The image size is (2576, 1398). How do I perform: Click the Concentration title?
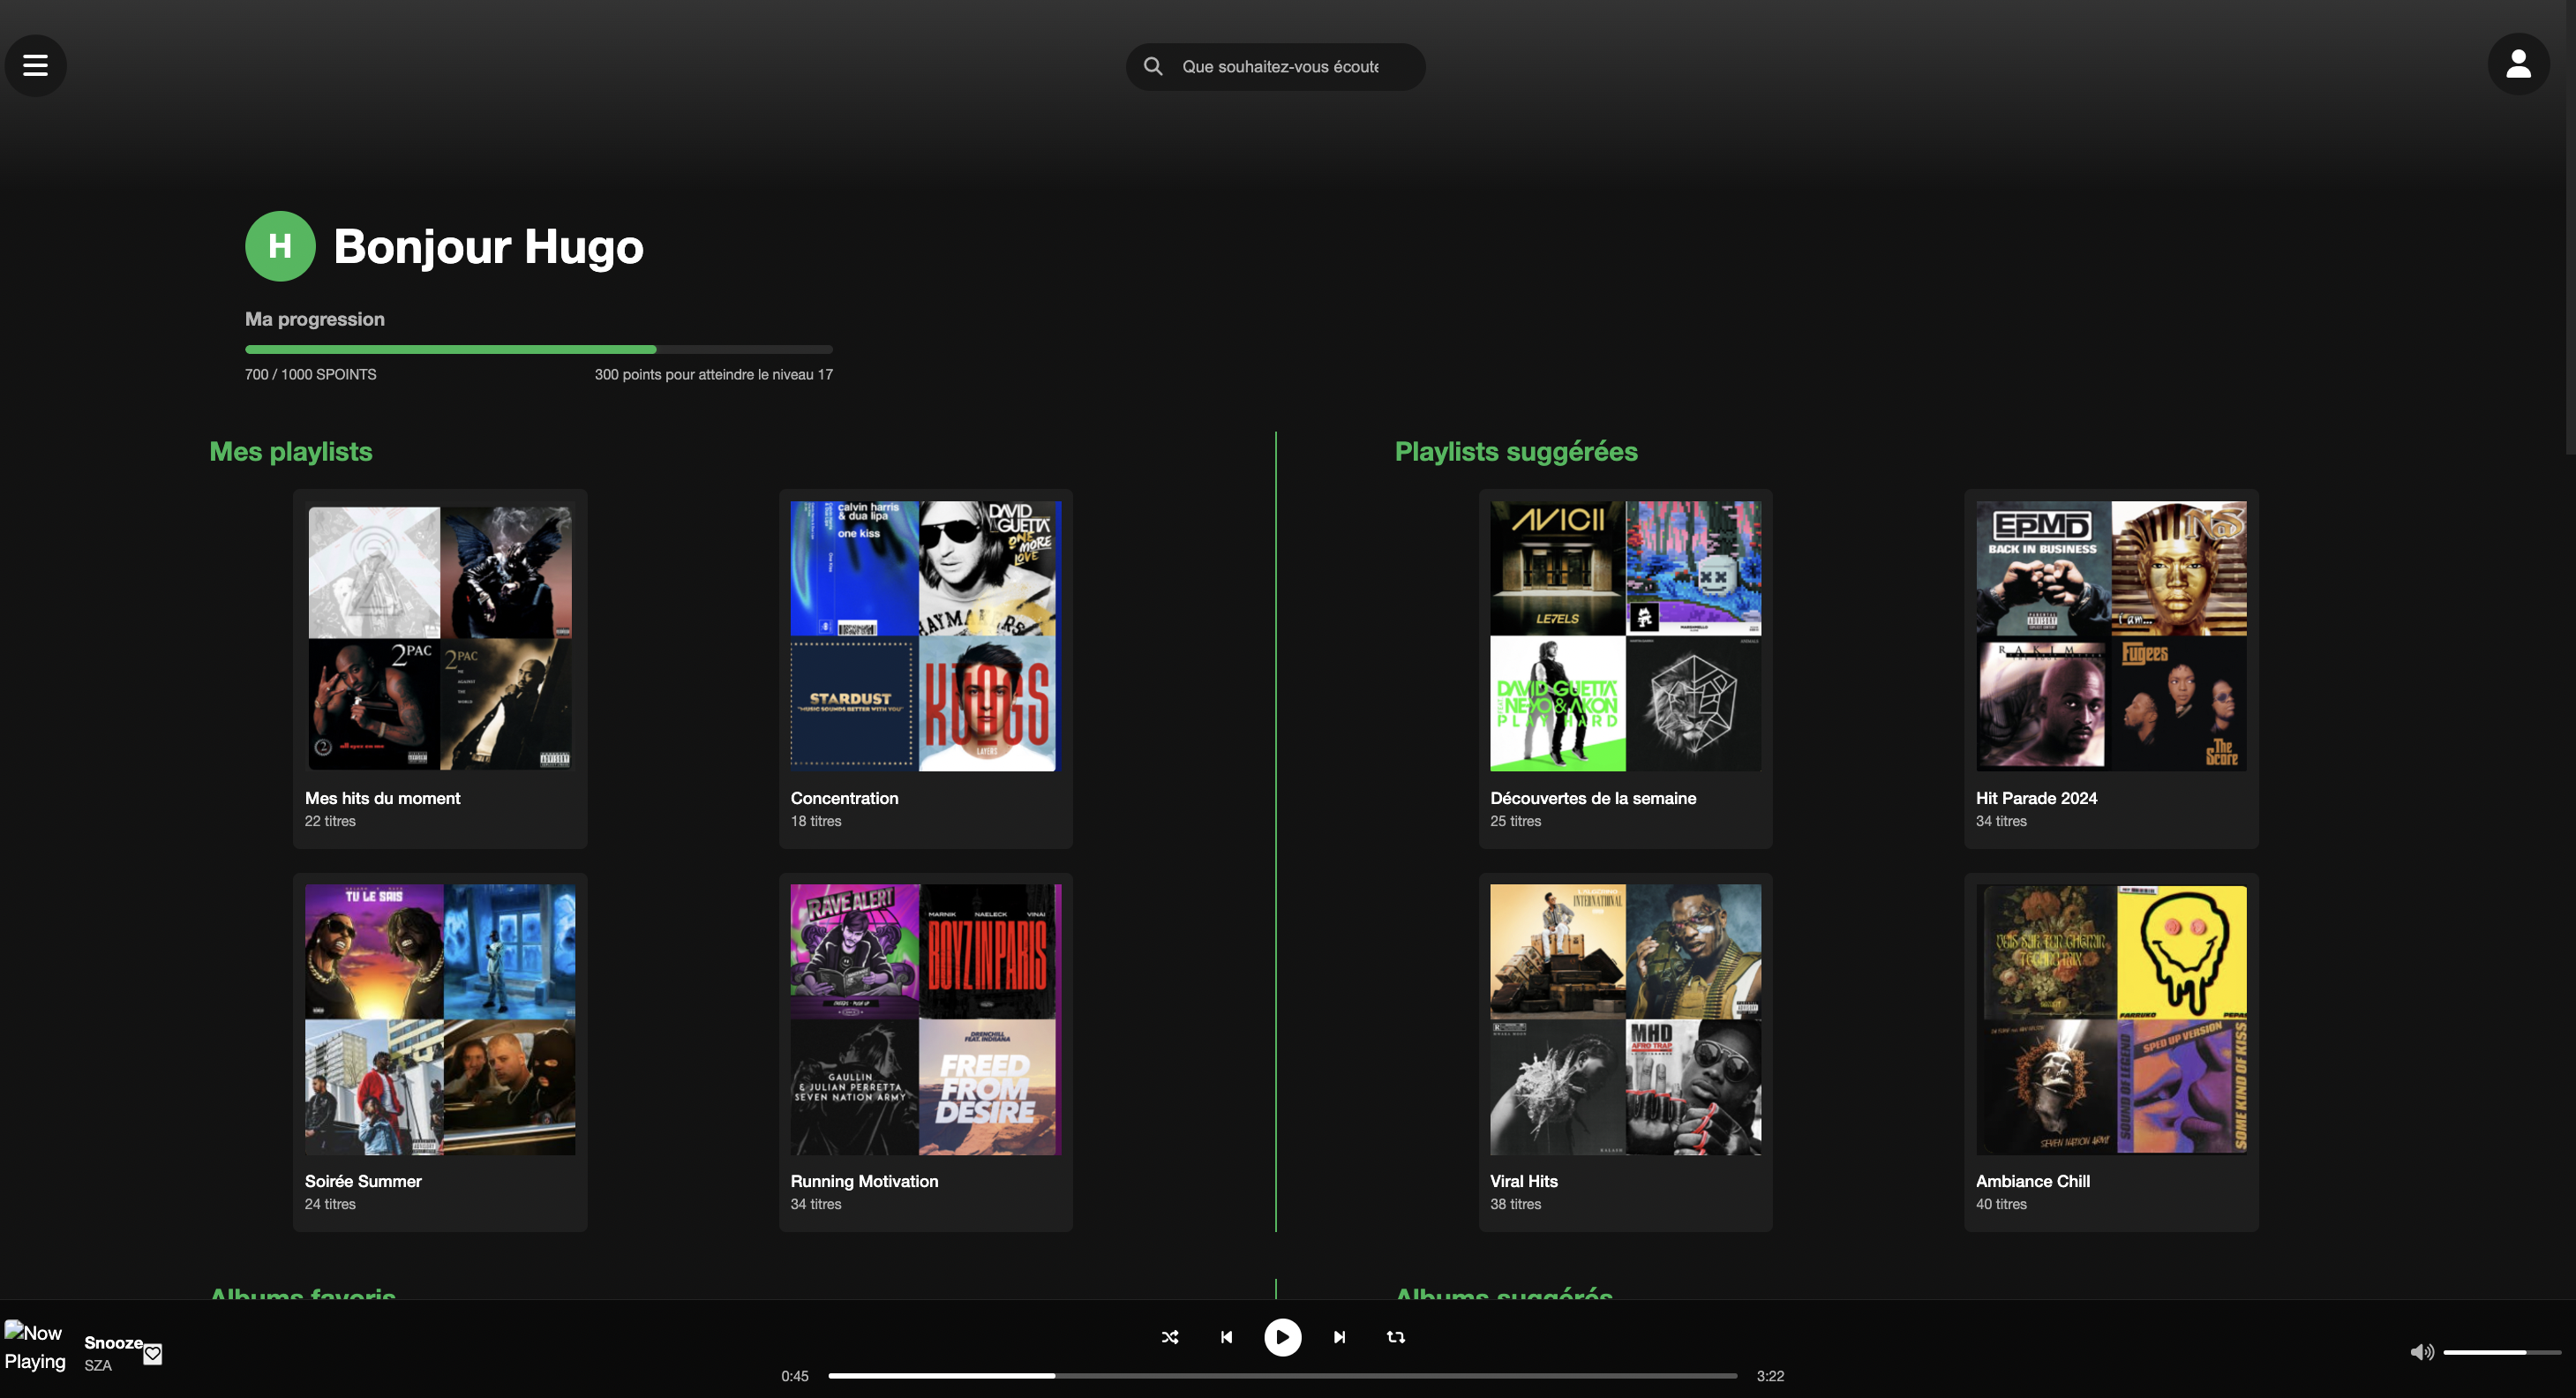click(x=844, y=798)
